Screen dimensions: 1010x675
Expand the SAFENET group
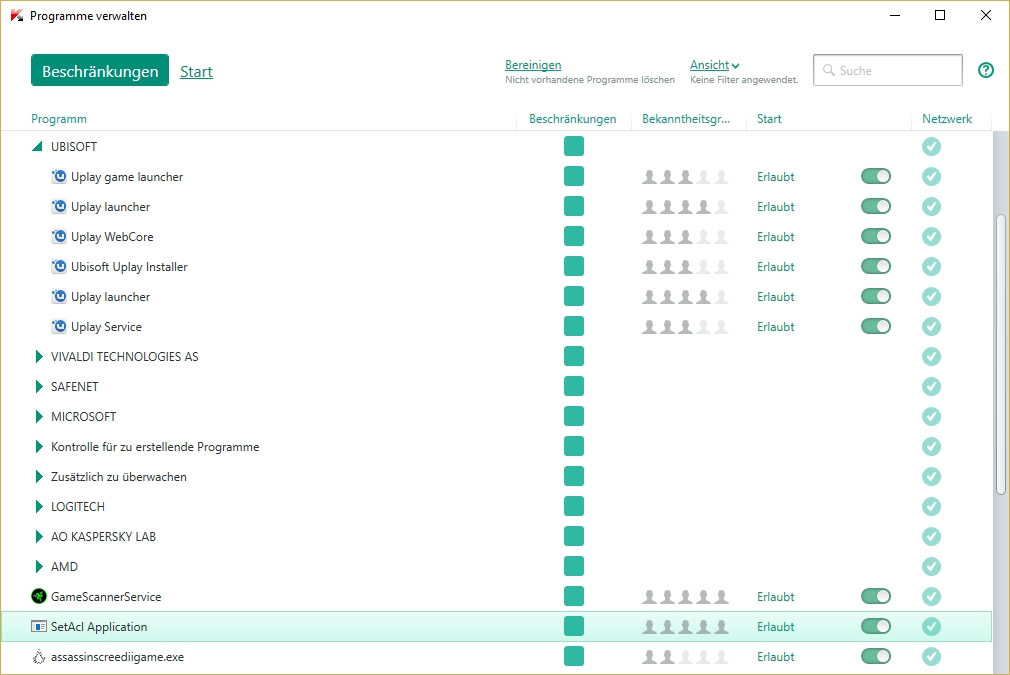coord(39,386)
